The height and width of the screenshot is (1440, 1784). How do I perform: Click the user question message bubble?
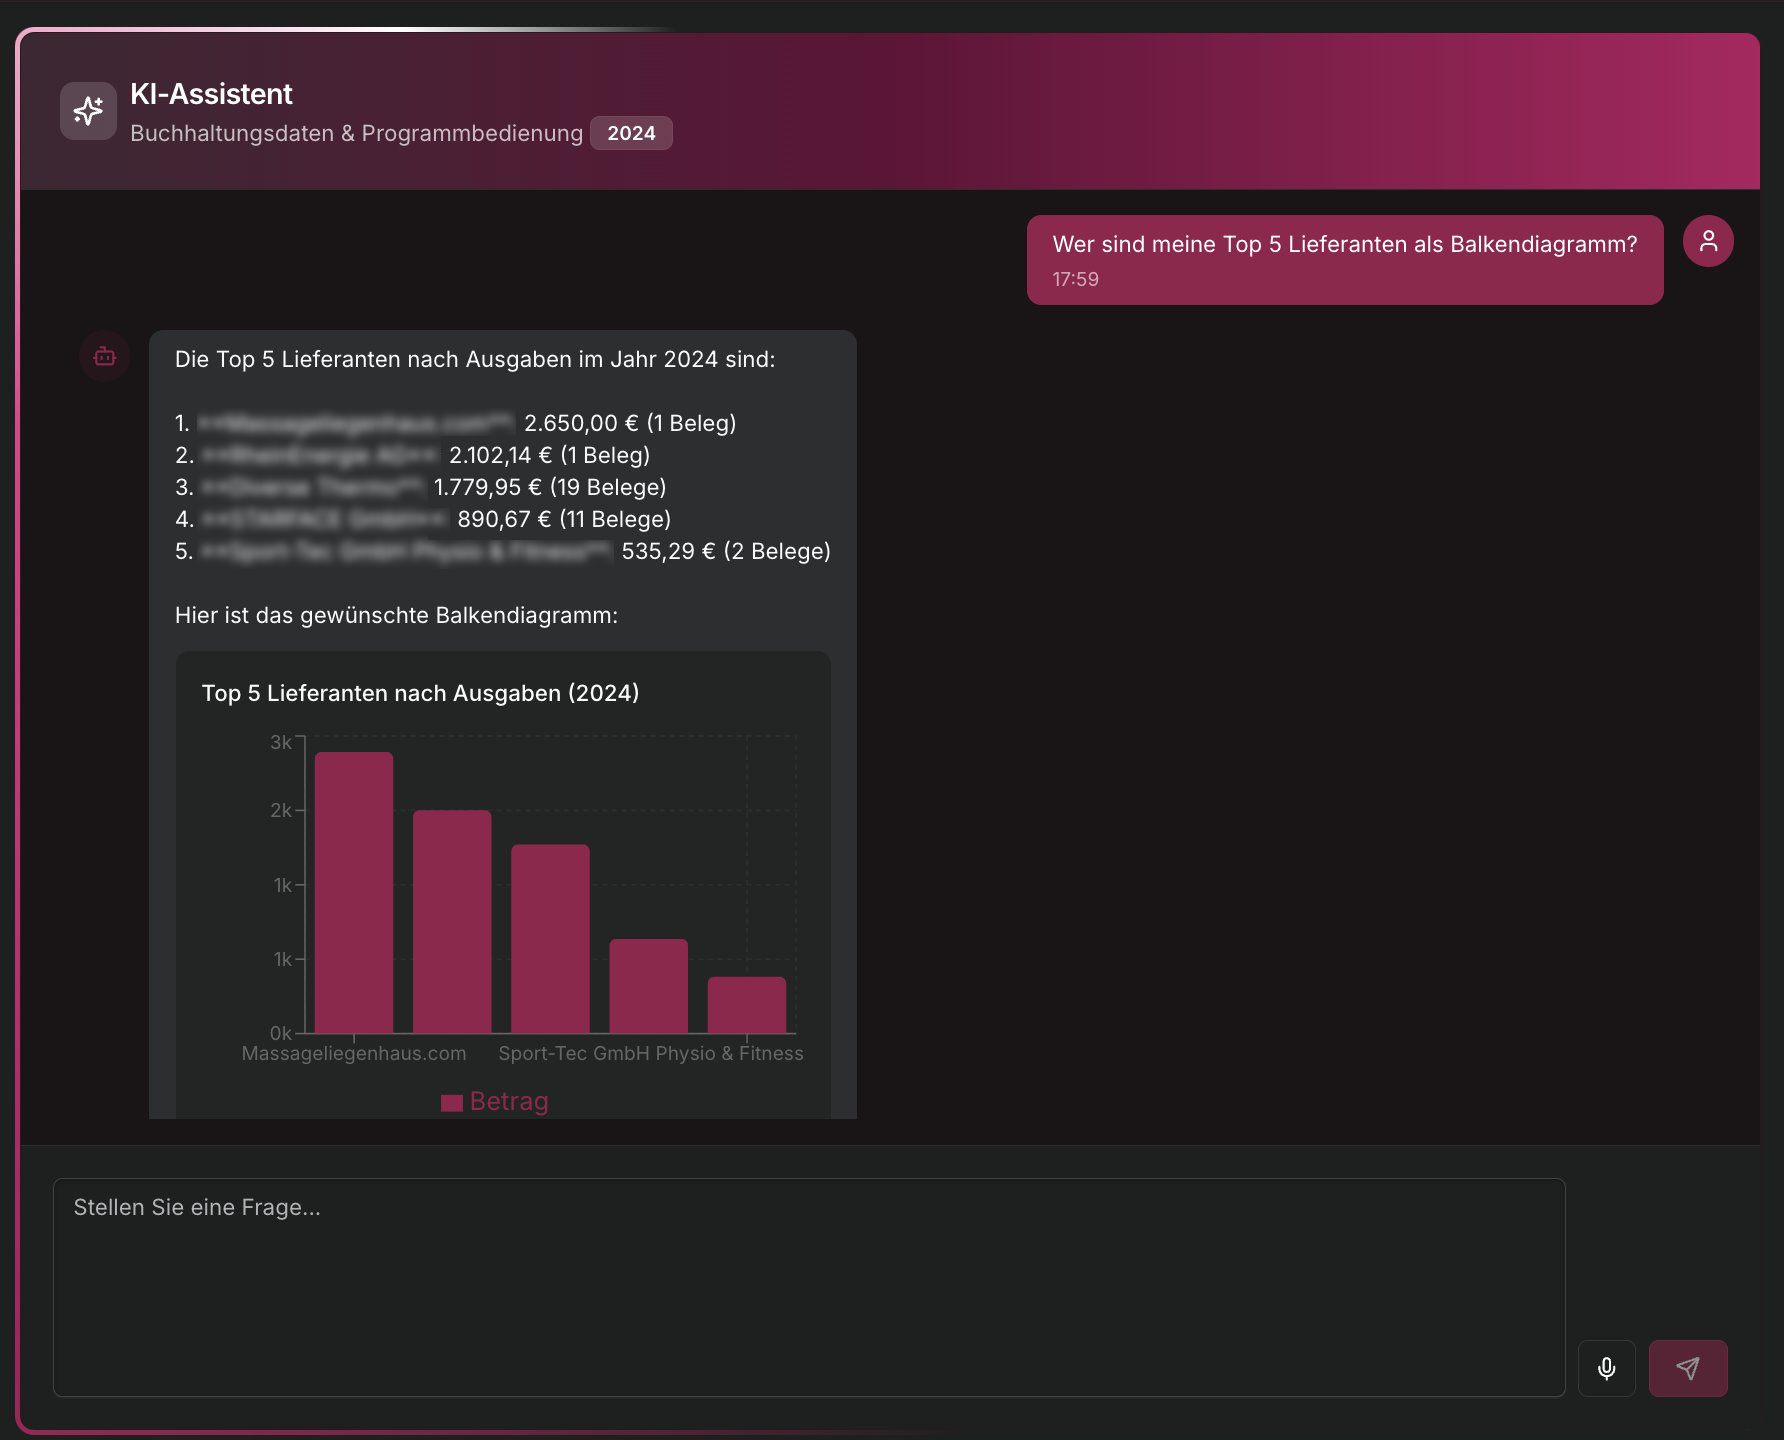[1344, 259]
